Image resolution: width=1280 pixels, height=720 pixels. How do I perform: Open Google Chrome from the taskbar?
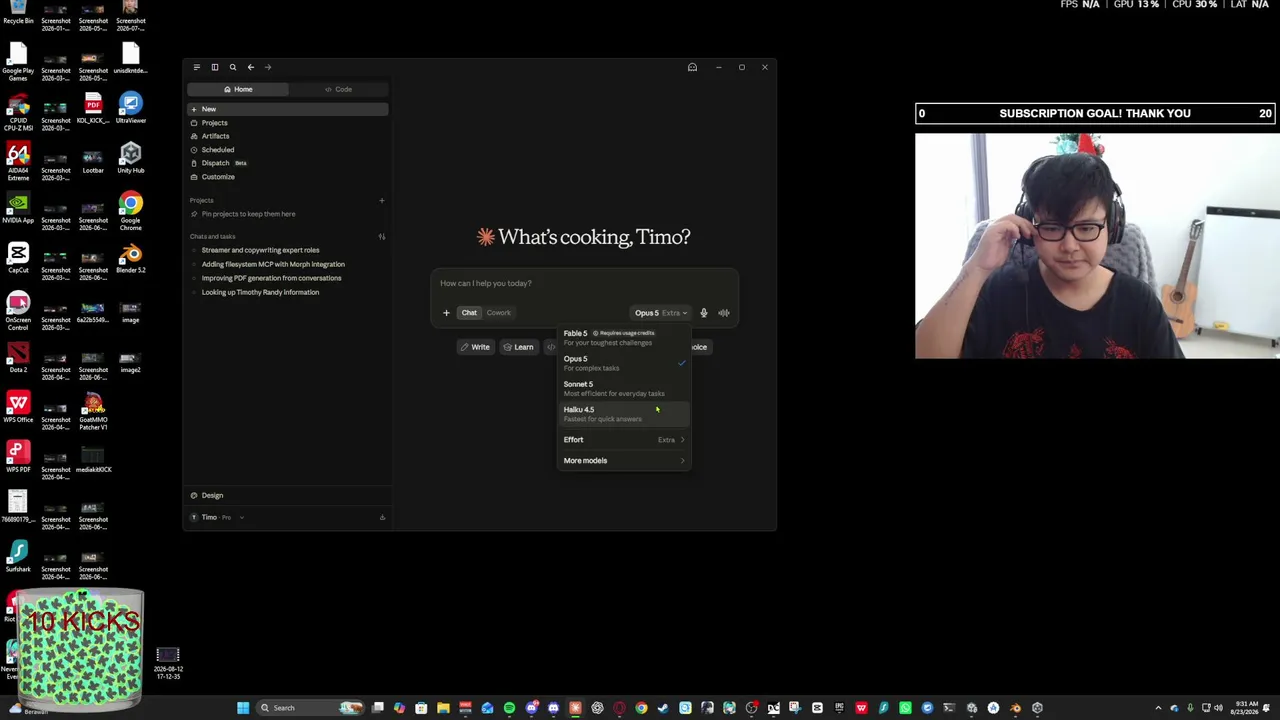click(641, 708)
